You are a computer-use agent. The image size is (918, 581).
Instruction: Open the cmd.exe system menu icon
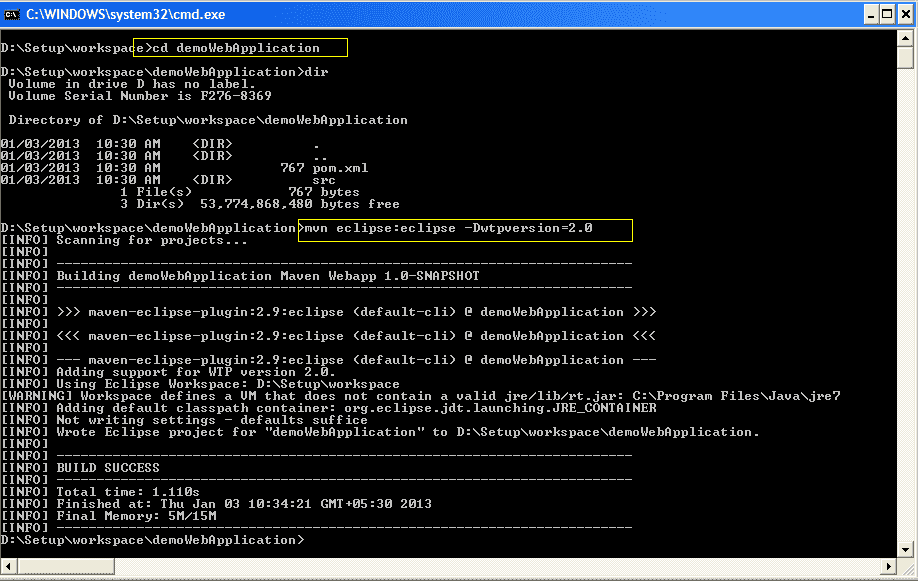12,14
